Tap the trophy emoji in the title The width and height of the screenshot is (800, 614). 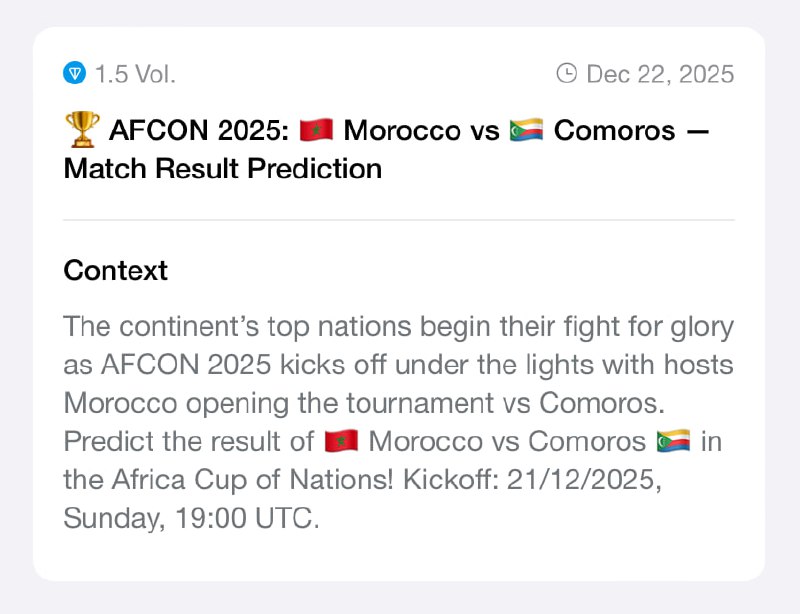point(81,130)
